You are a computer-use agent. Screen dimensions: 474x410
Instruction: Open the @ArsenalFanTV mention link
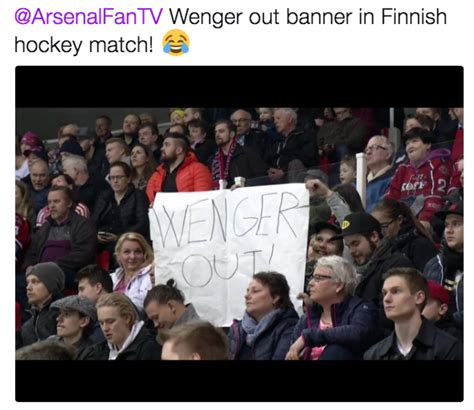[x=89, y=16]
